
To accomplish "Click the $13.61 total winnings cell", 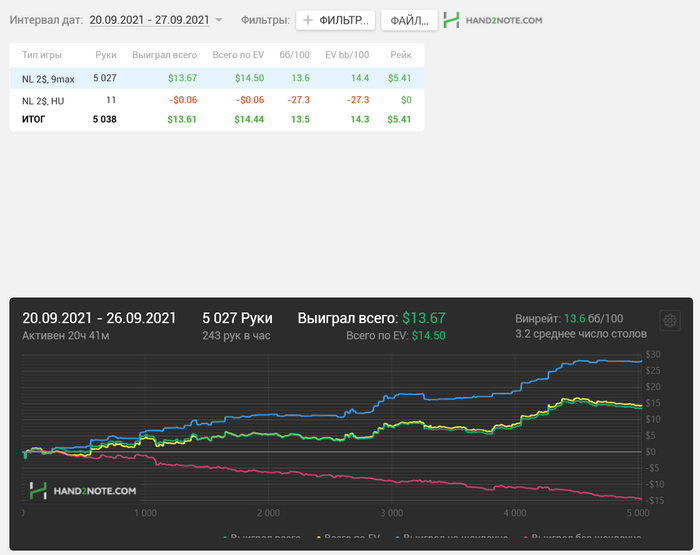I will [x=182, y=119].
